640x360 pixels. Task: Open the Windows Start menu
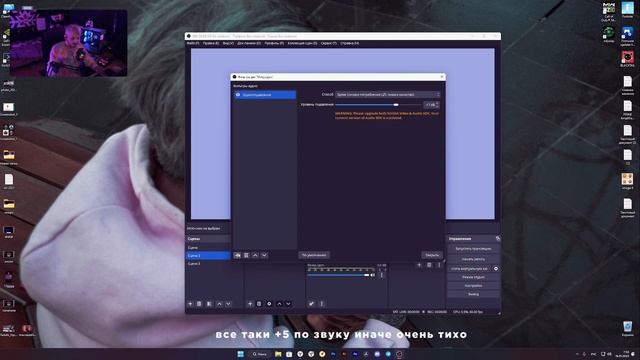tap(240, 354)
